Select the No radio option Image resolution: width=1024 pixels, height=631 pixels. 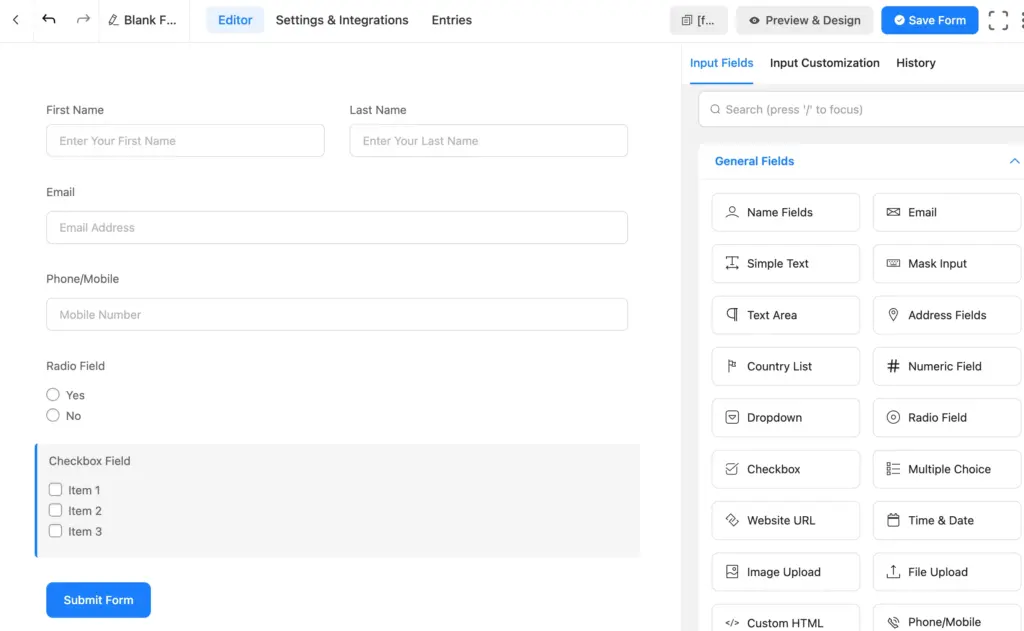point(52,415)
